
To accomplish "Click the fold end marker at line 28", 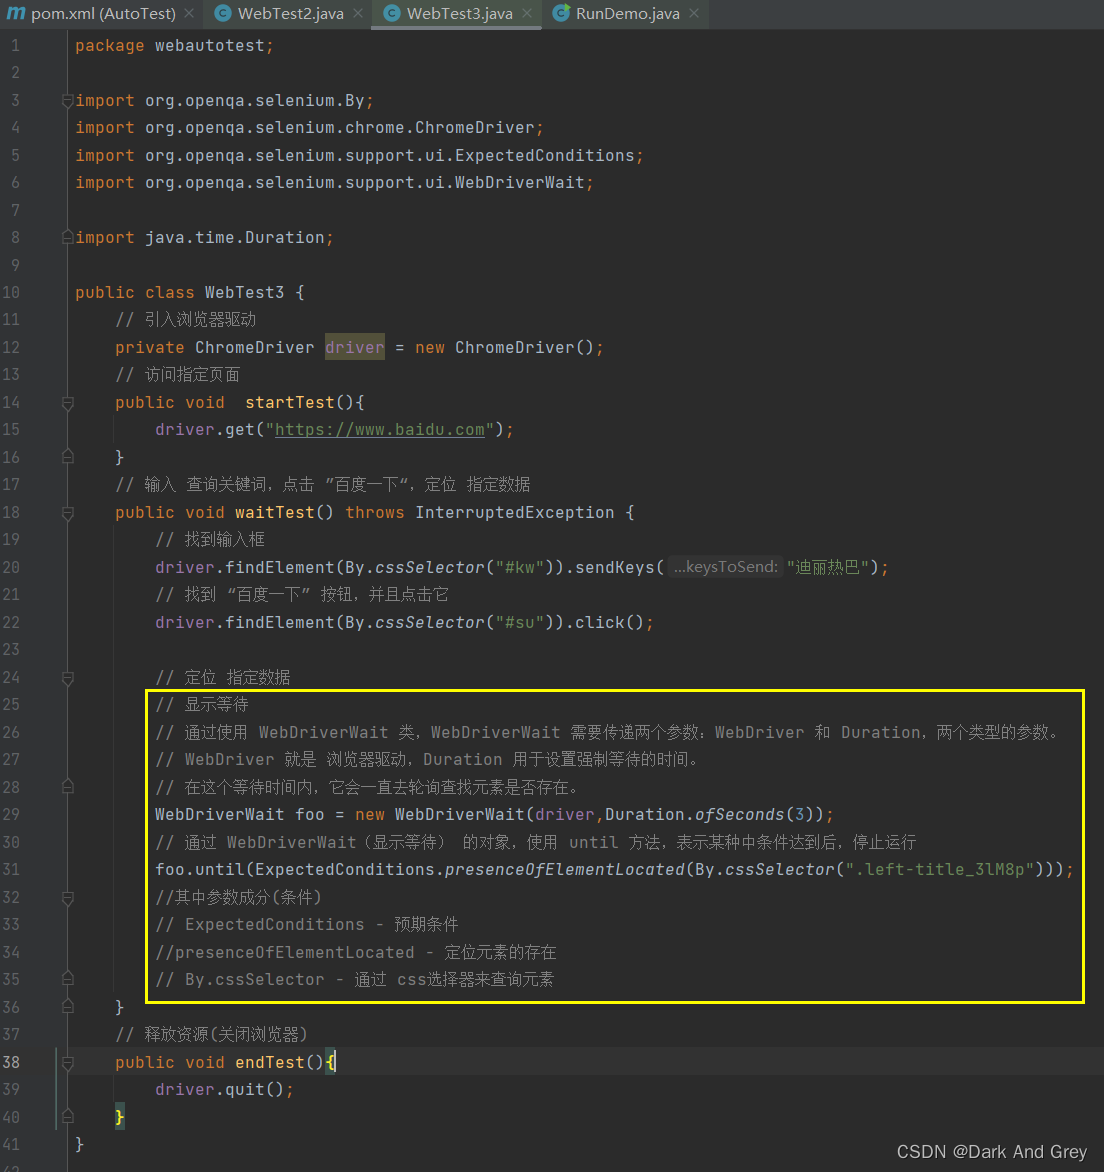I will point(67,787).
